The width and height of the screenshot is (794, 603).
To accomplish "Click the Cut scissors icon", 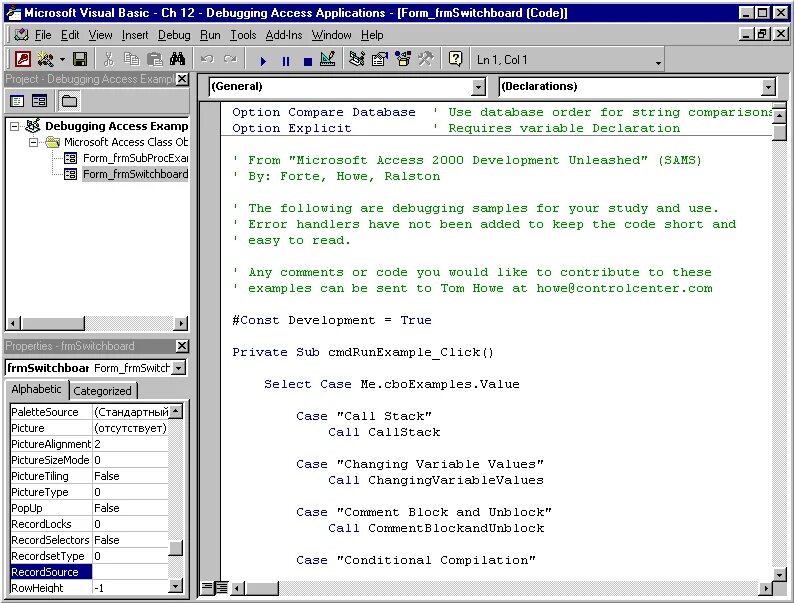I will tap(108, 59).
